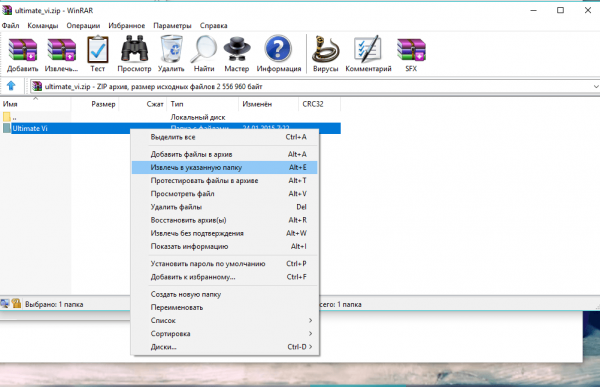Click the Вирусы scan icon
Image resolution: width=600 pixels, height=387 pixels.
click(x=326, y=54)
